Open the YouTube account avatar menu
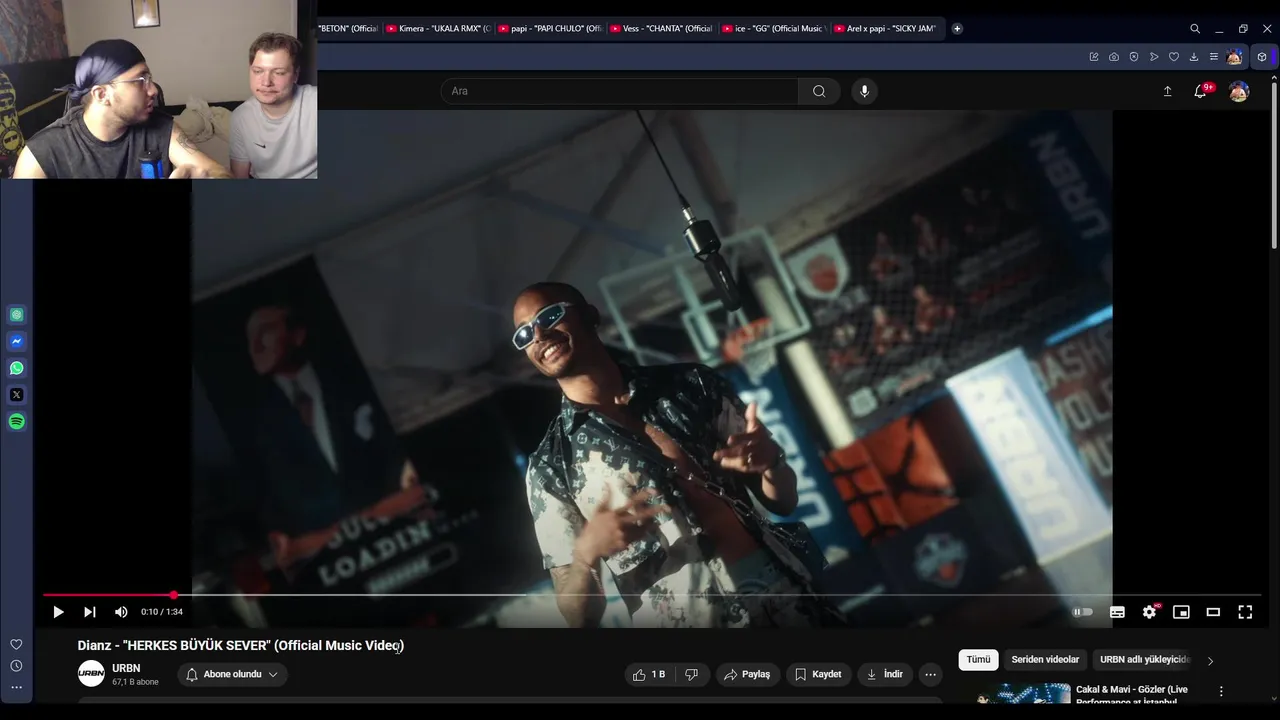Screen dimensions: 1280x720 click(1239, 91)
